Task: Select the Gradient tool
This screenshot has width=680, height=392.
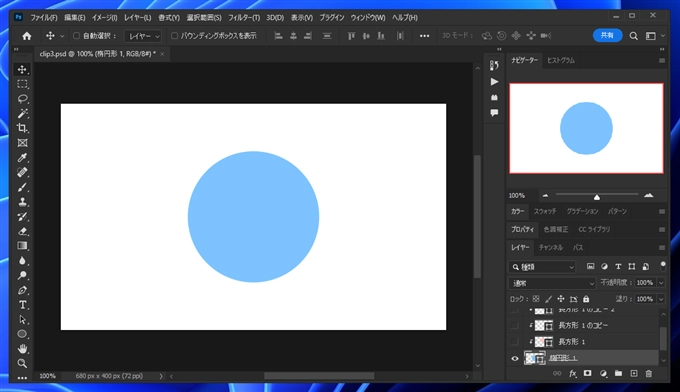Action: [x=22, y=246]
